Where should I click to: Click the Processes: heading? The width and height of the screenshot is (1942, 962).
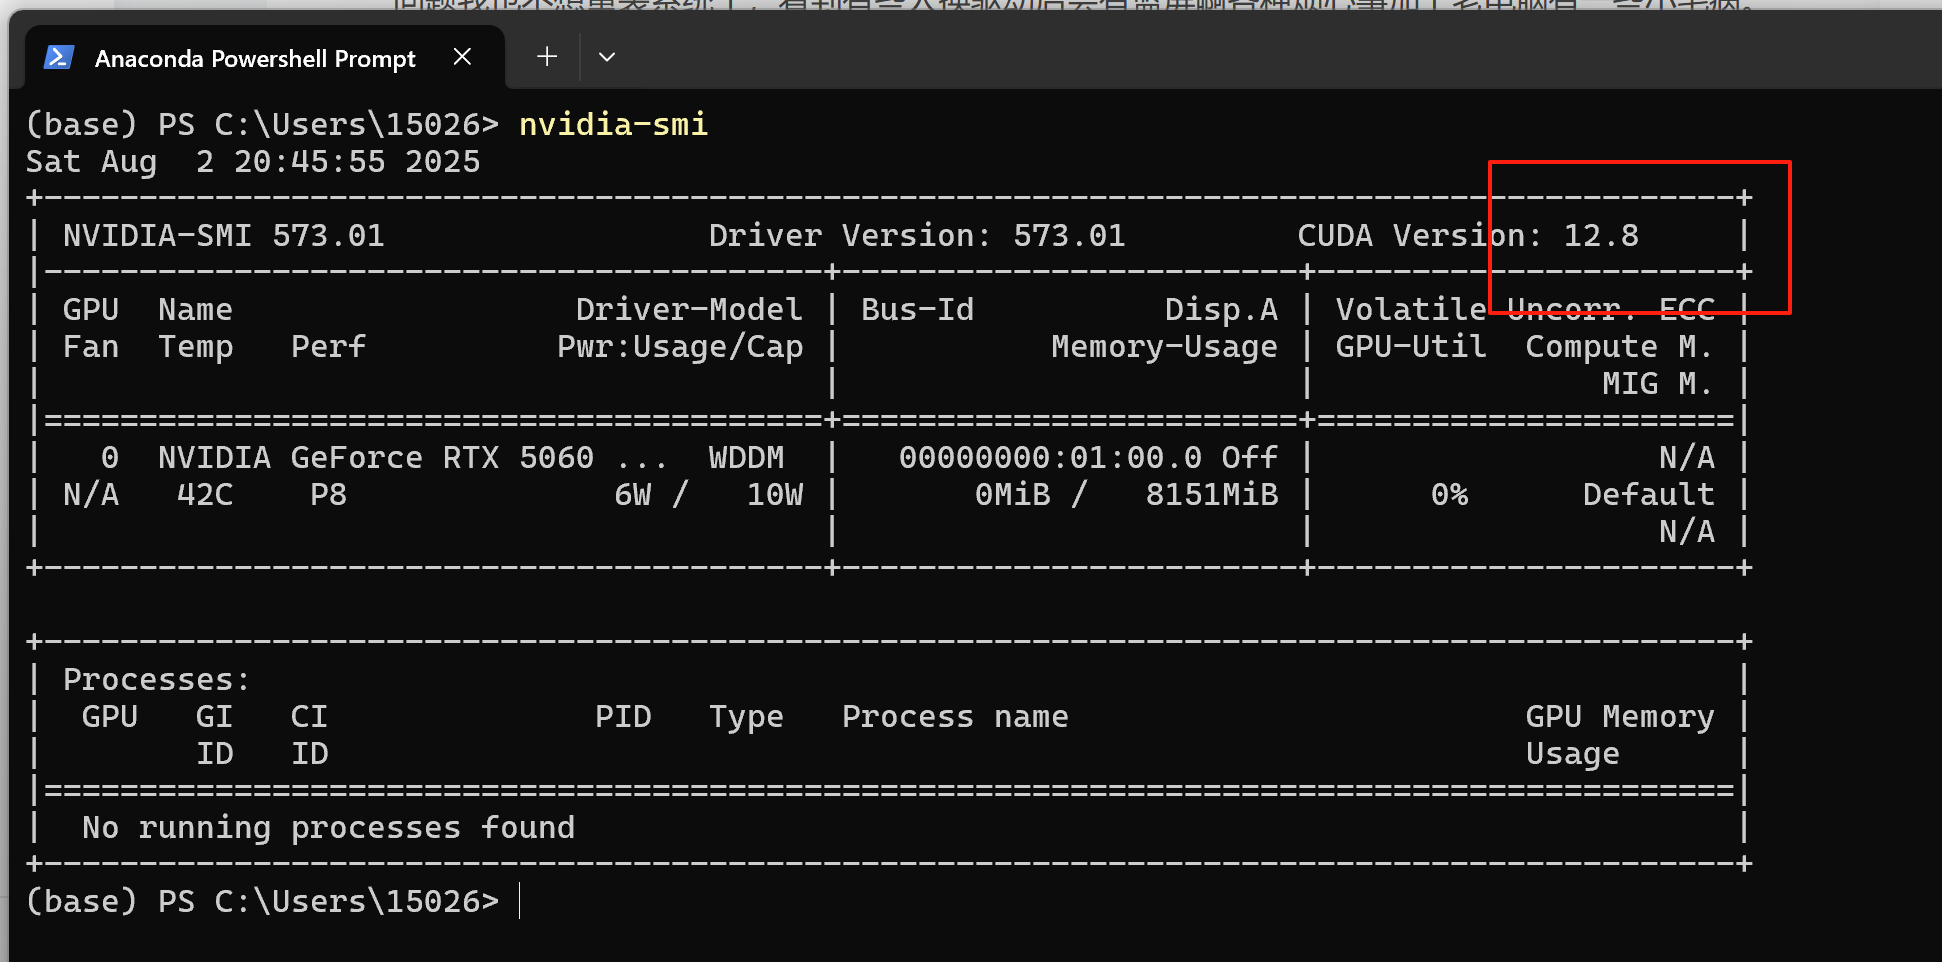156,679
